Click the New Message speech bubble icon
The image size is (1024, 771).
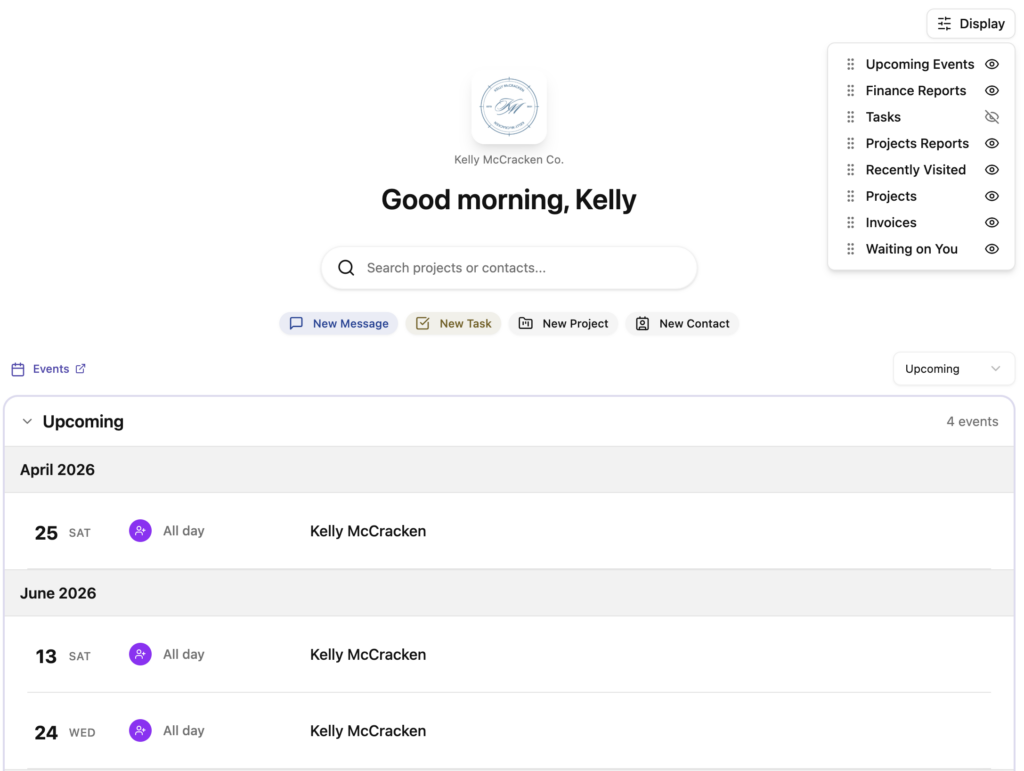296,323
